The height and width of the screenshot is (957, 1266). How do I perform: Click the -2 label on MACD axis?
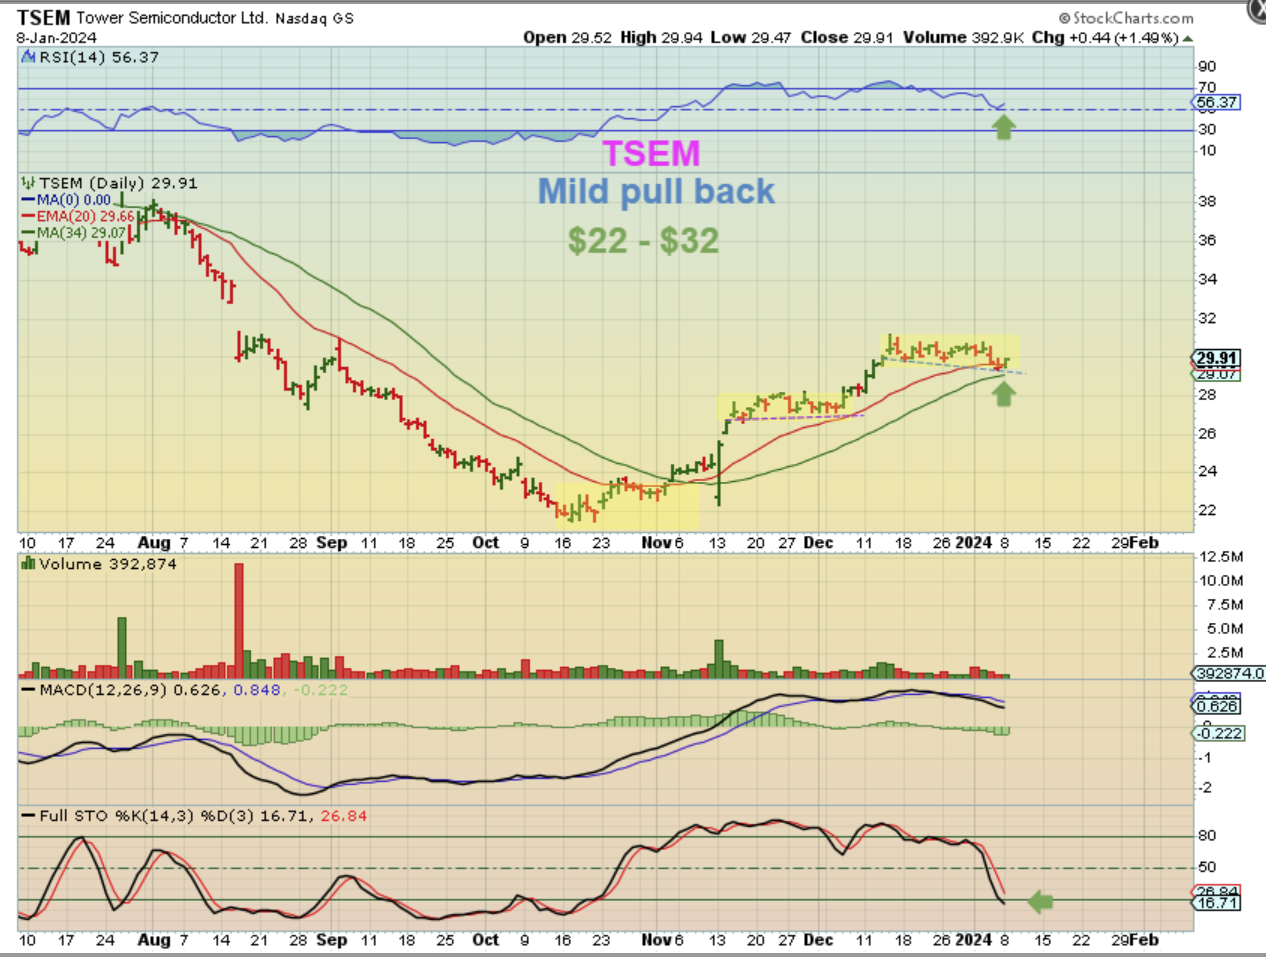[x=1205, y=788]
